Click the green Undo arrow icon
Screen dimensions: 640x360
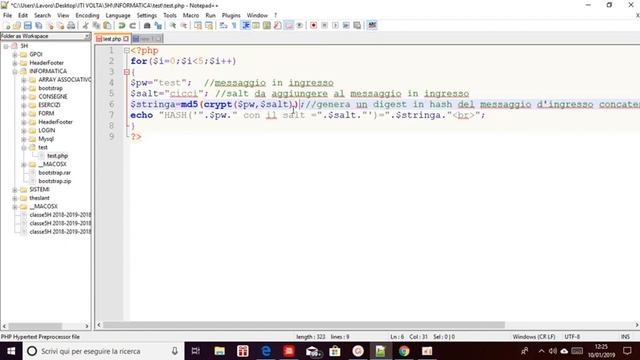tap(122, 26)
